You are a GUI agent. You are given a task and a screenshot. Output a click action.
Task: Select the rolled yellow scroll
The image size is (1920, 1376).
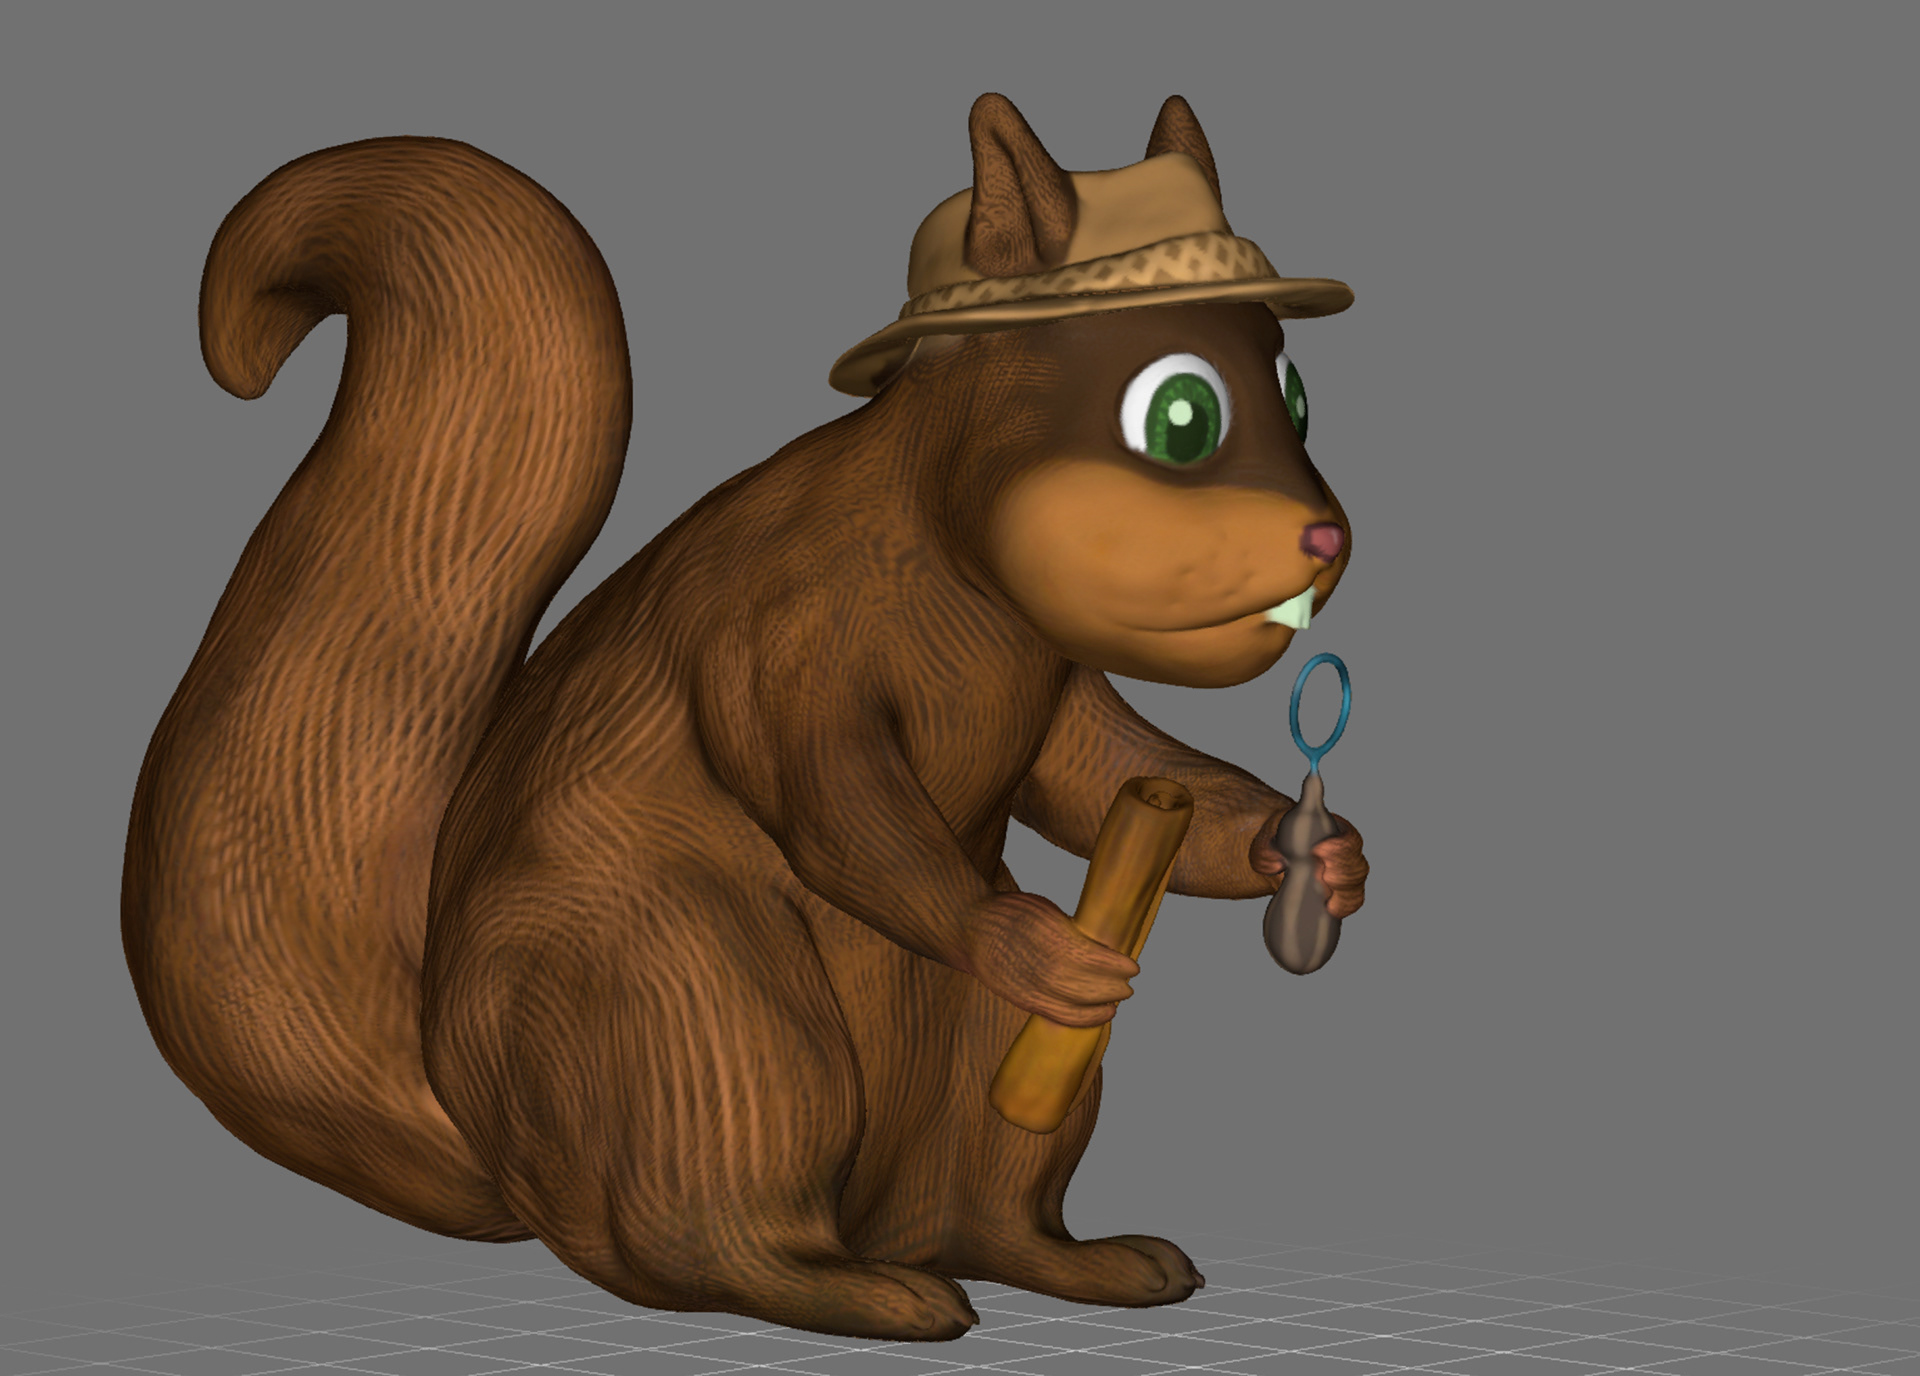[1125, 880]
